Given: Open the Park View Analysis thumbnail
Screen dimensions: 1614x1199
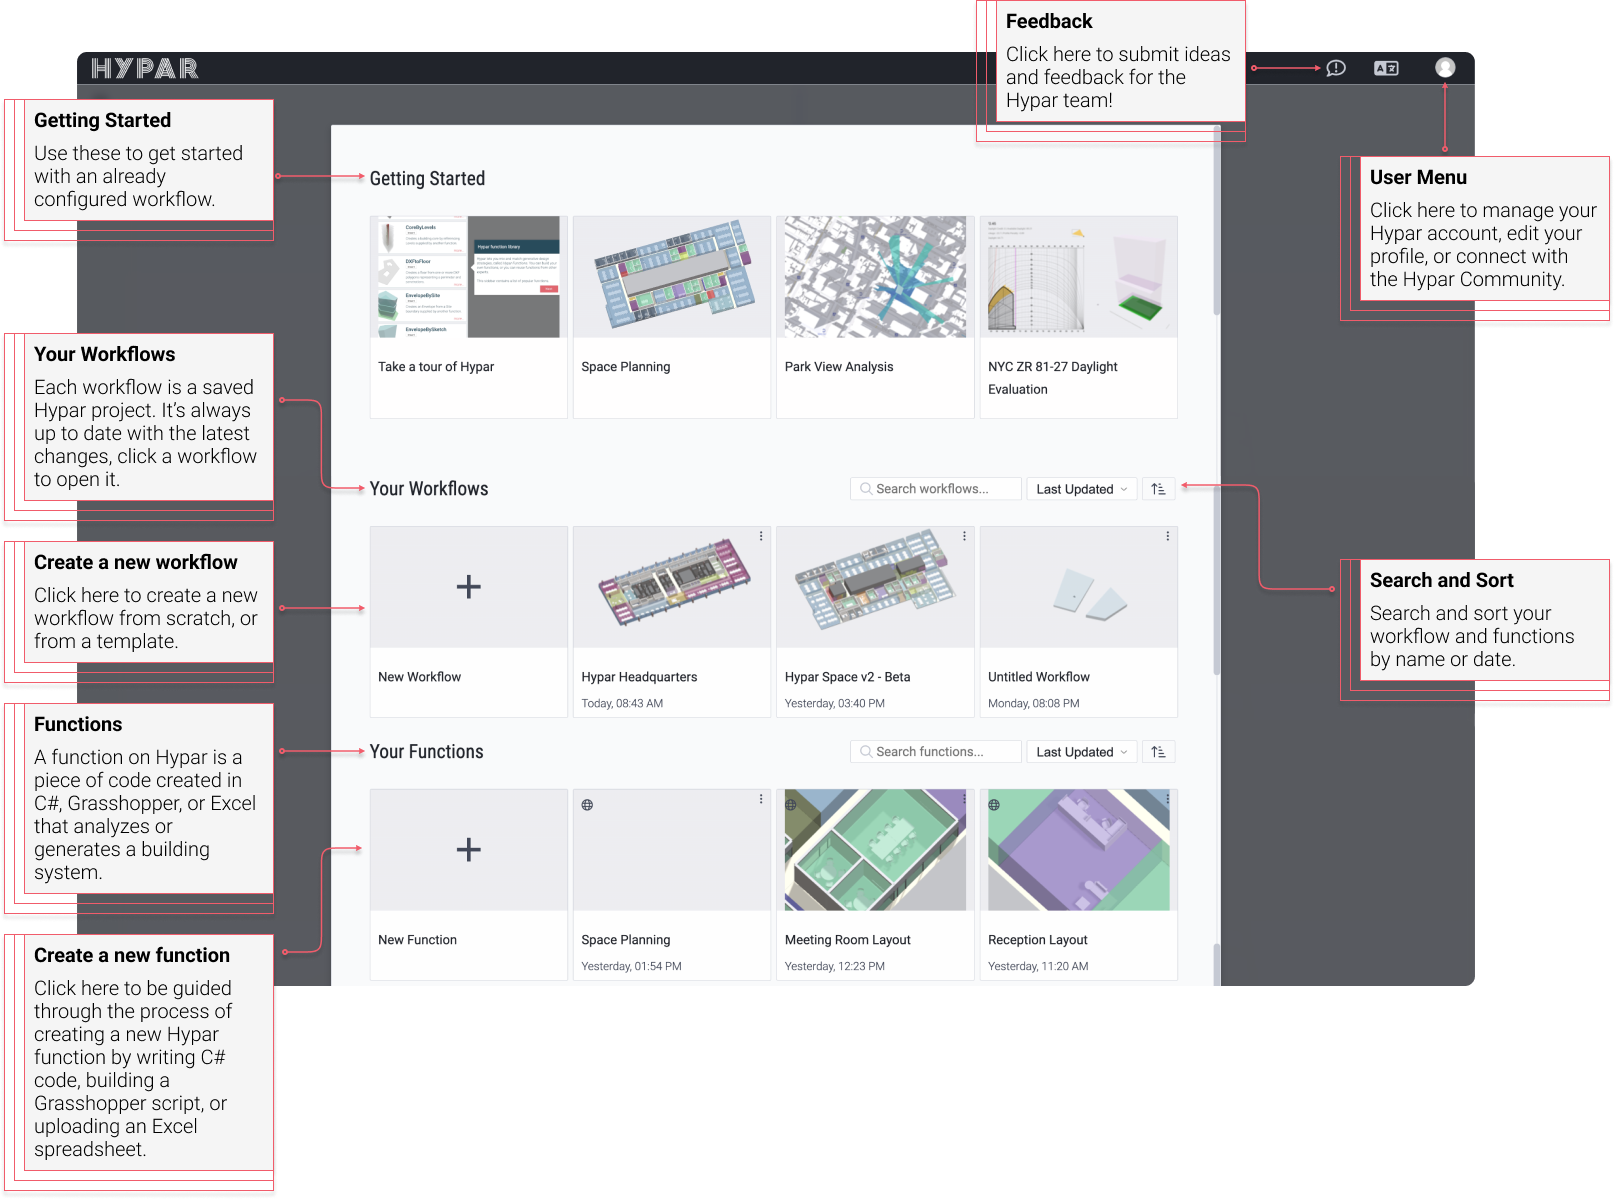Looking at the screenshot, I should pyautogui.click(x=875, y=277).
